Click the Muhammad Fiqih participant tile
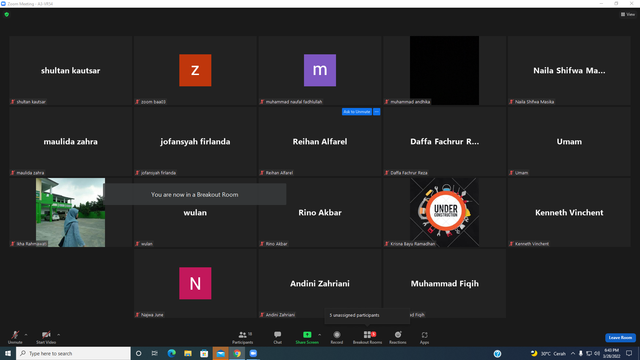The image size is (640, 360). pos(444,283)
